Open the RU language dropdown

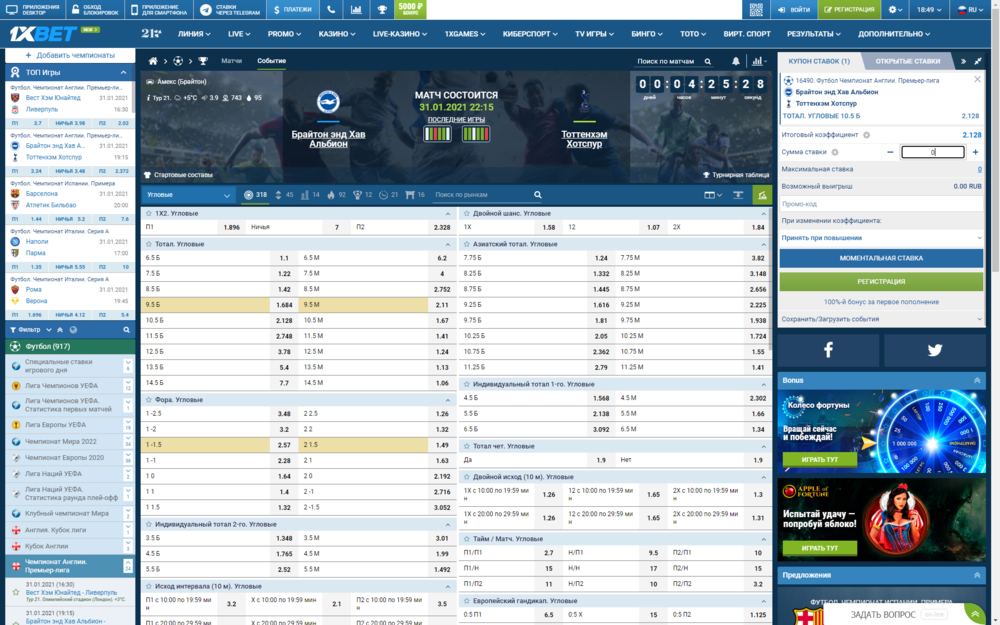[x=970, y=10]
